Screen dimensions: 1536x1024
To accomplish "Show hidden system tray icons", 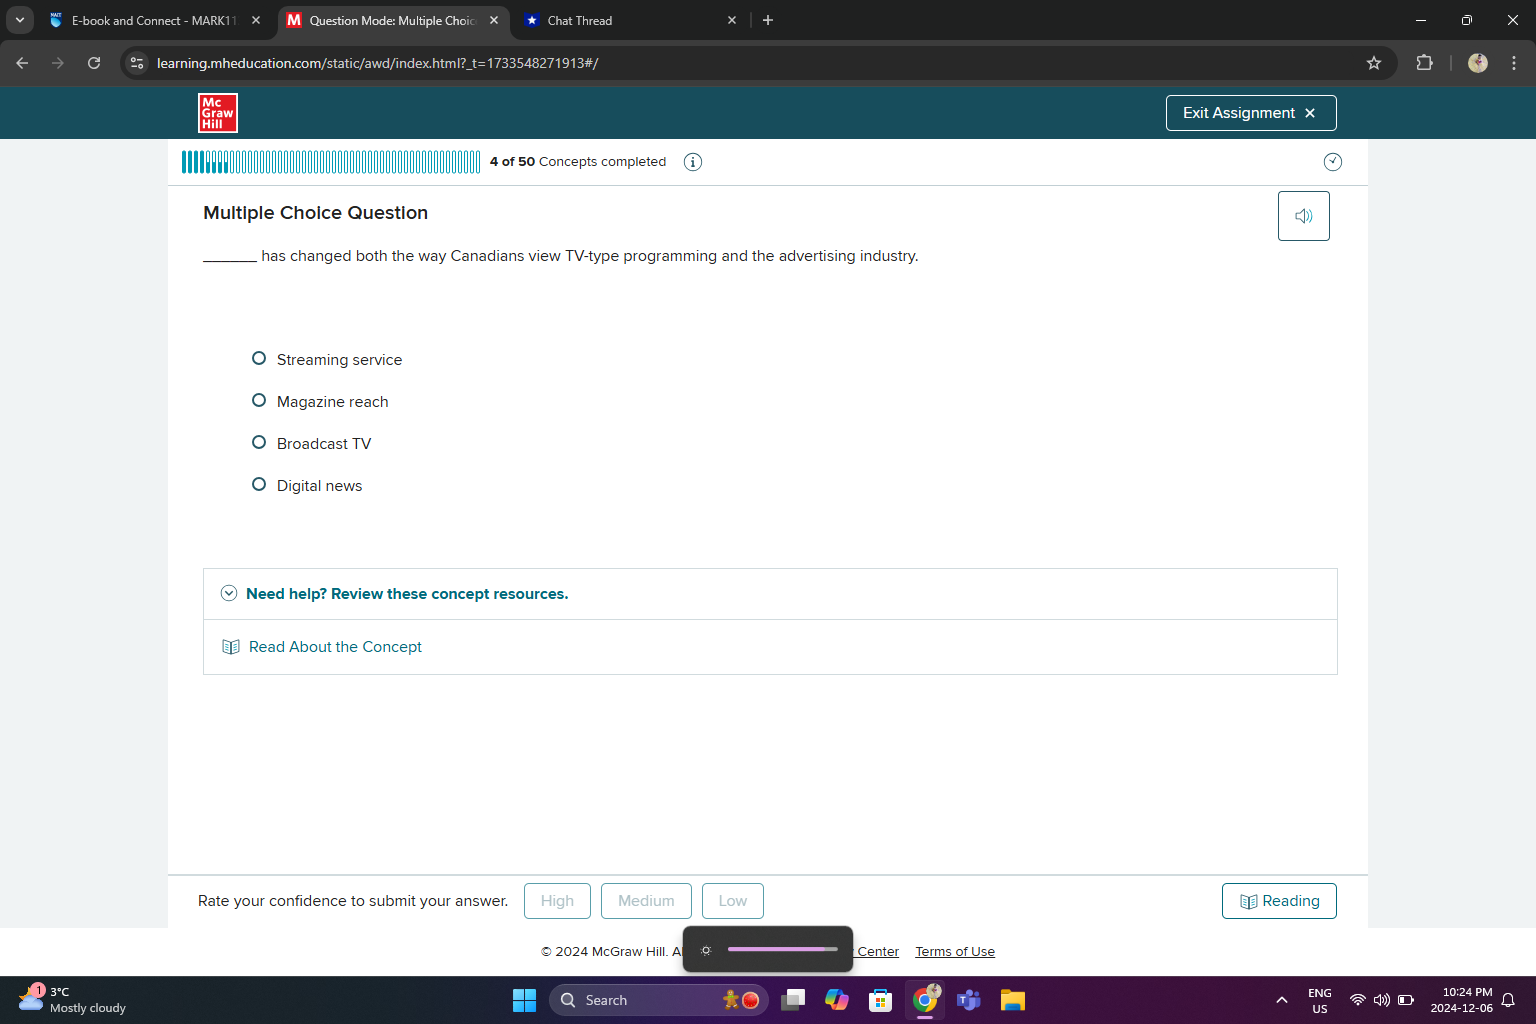I will click(x=1282, y=1000).
